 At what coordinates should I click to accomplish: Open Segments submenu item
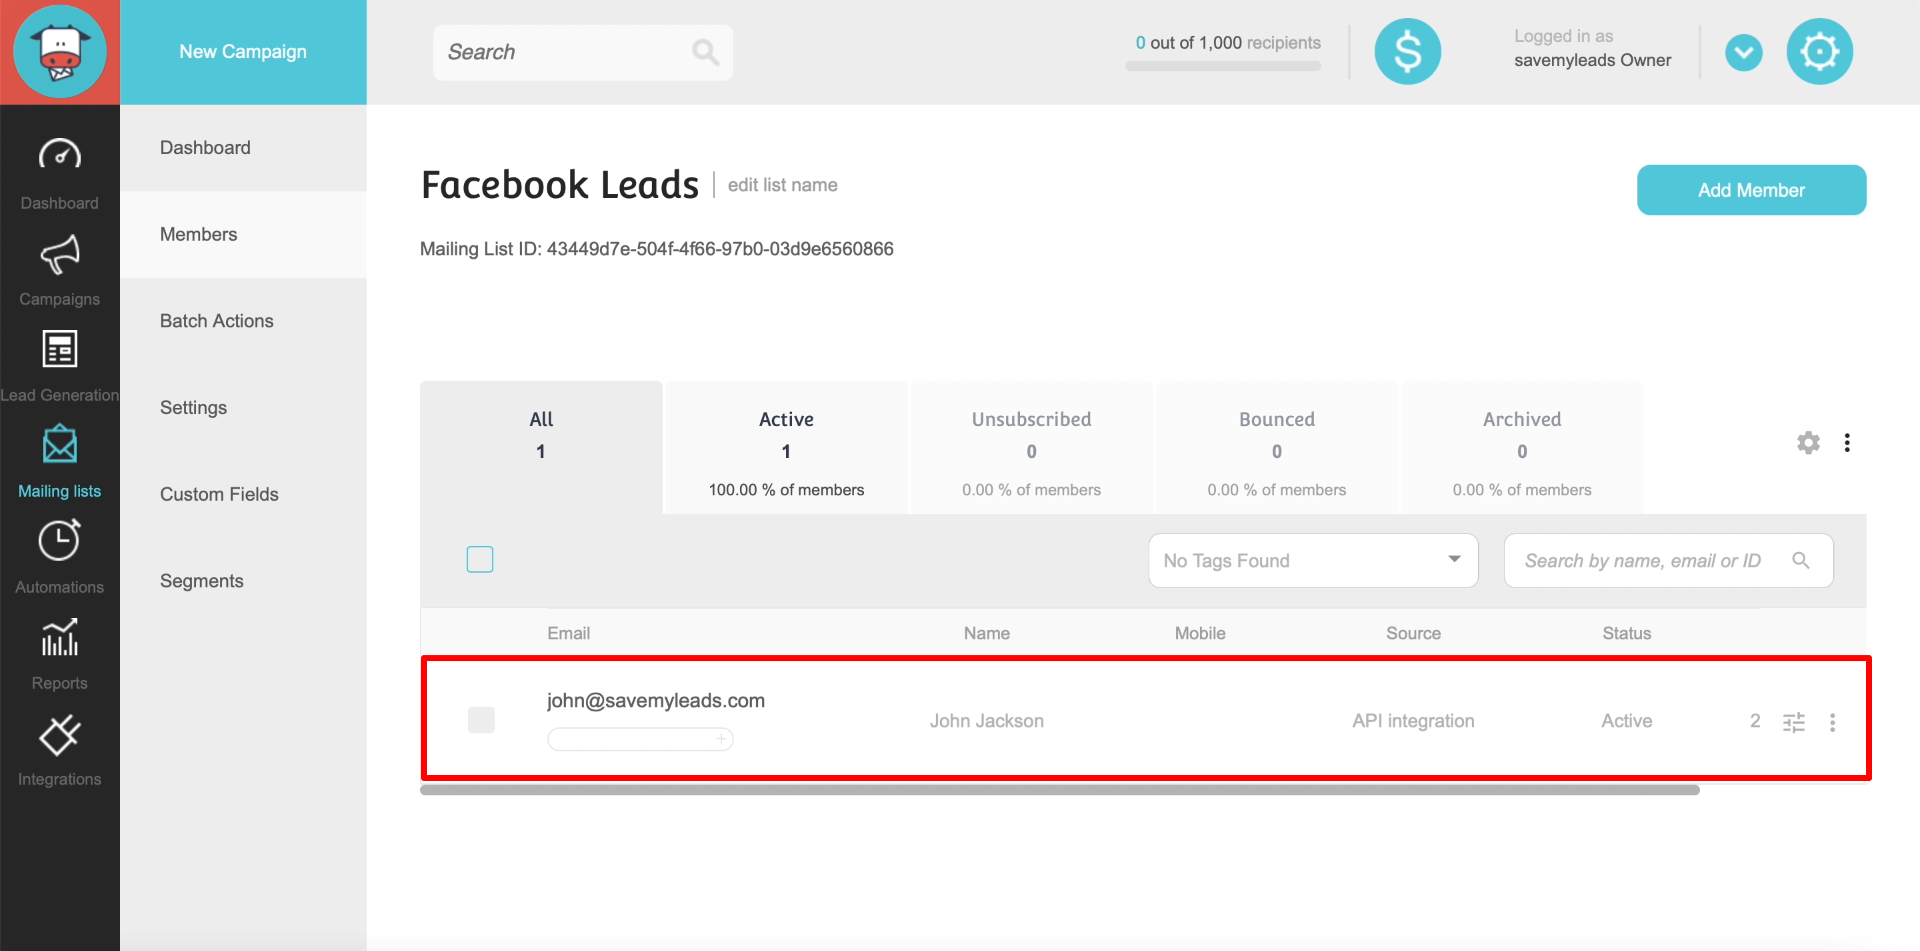coord(243,581)
